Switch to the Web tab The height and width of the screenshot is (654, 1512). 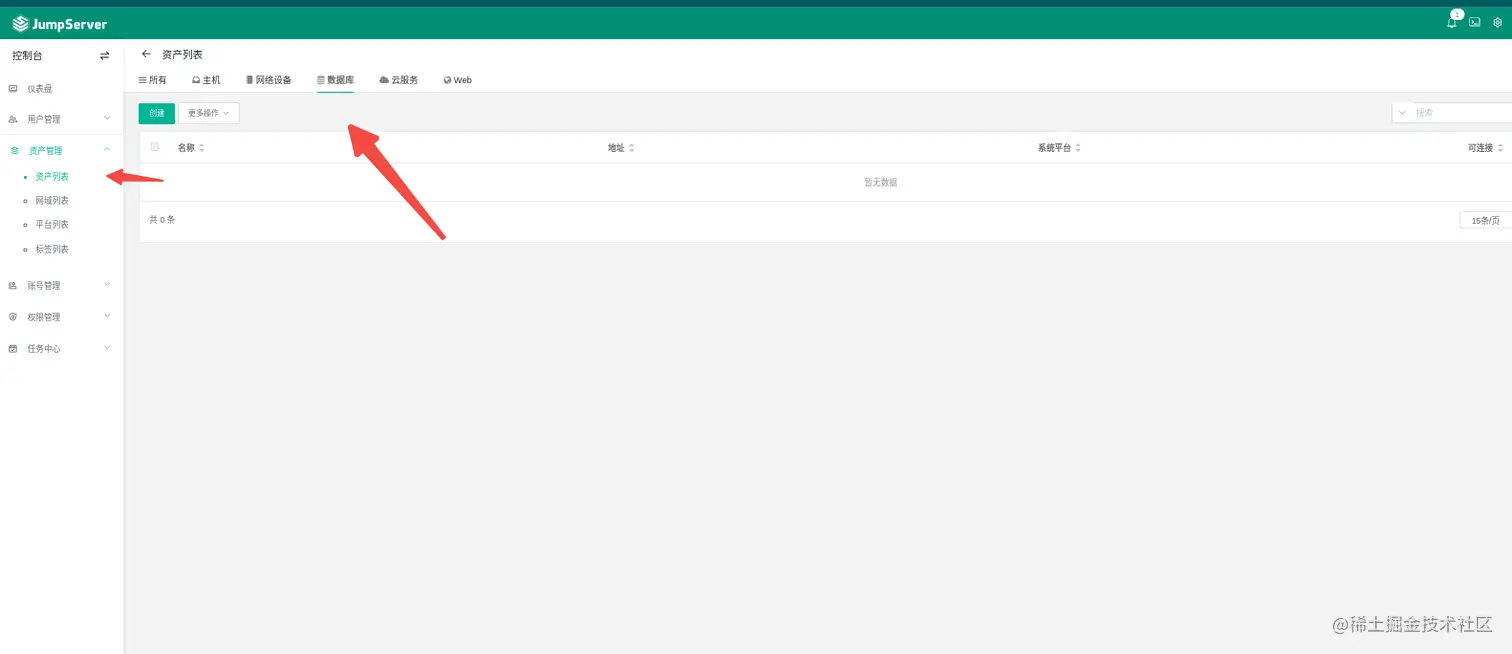pos(458,80)
